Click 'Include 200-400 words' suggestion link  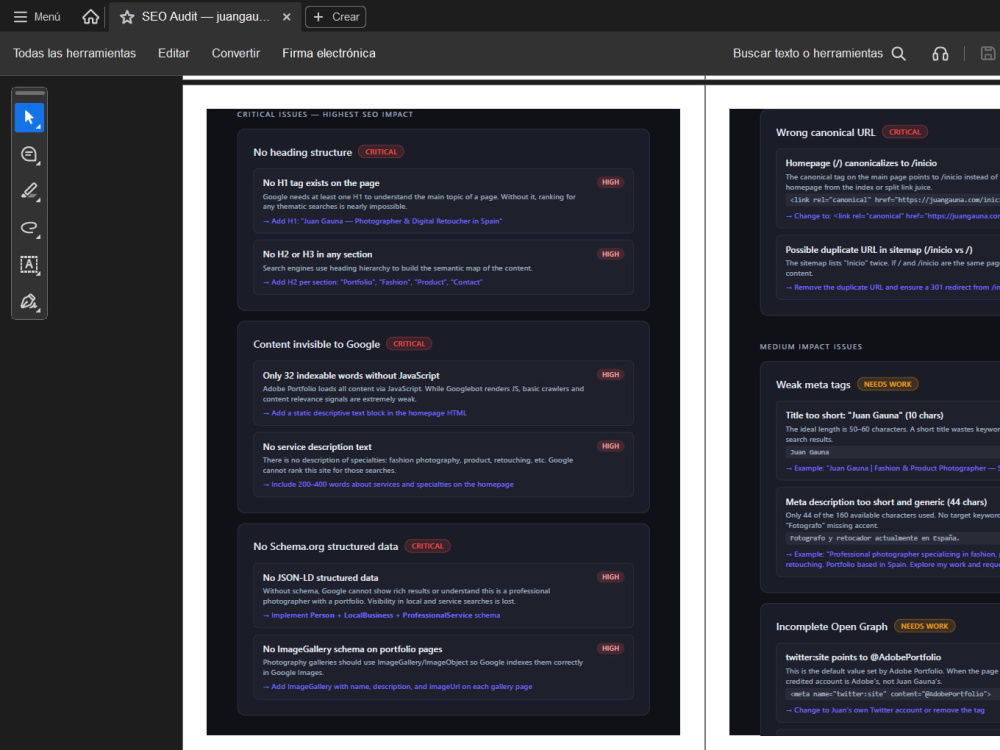click(388, 485)
